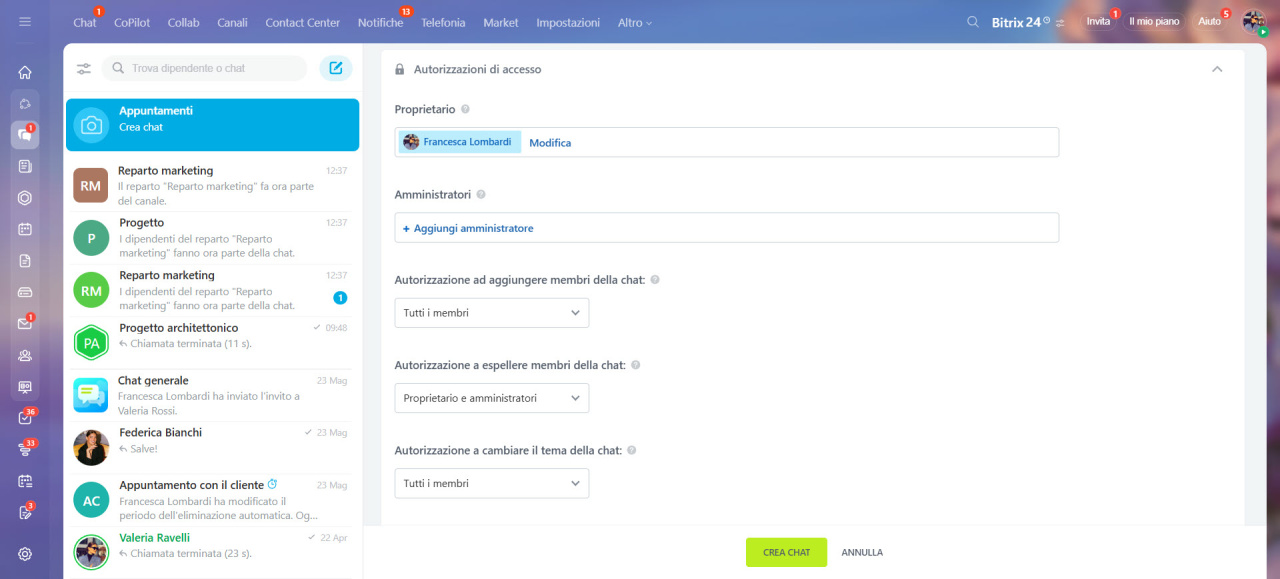Screen dimensions: 1280x579
Task: Click the Modifica link for owner
Action: (550, 143)
